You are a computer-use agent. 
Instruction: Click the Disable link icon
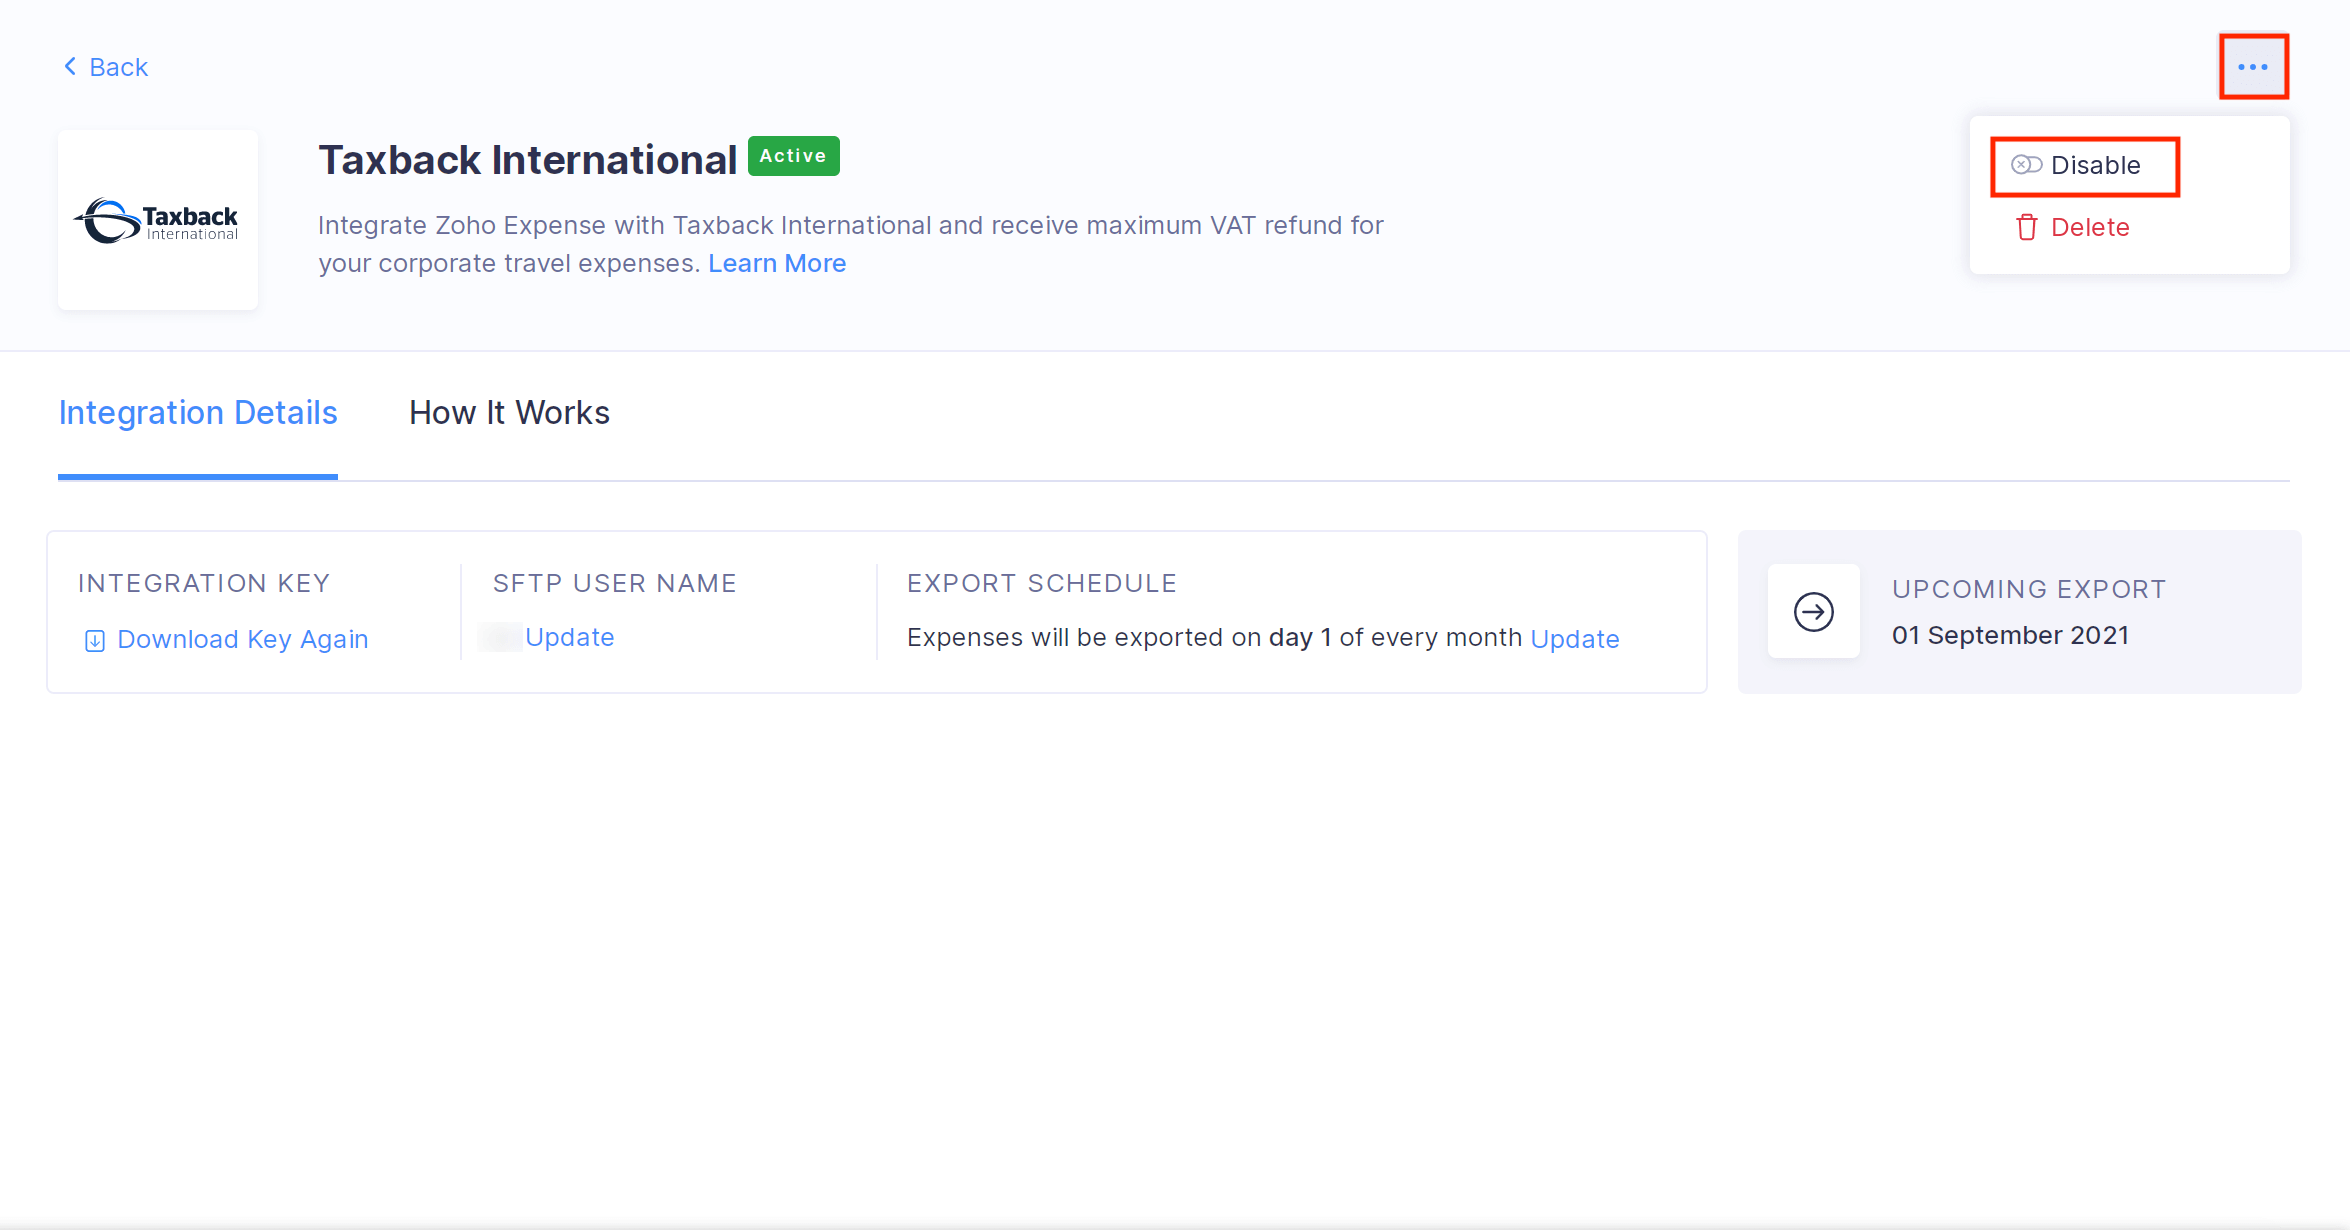click(x=2026, y=165)
